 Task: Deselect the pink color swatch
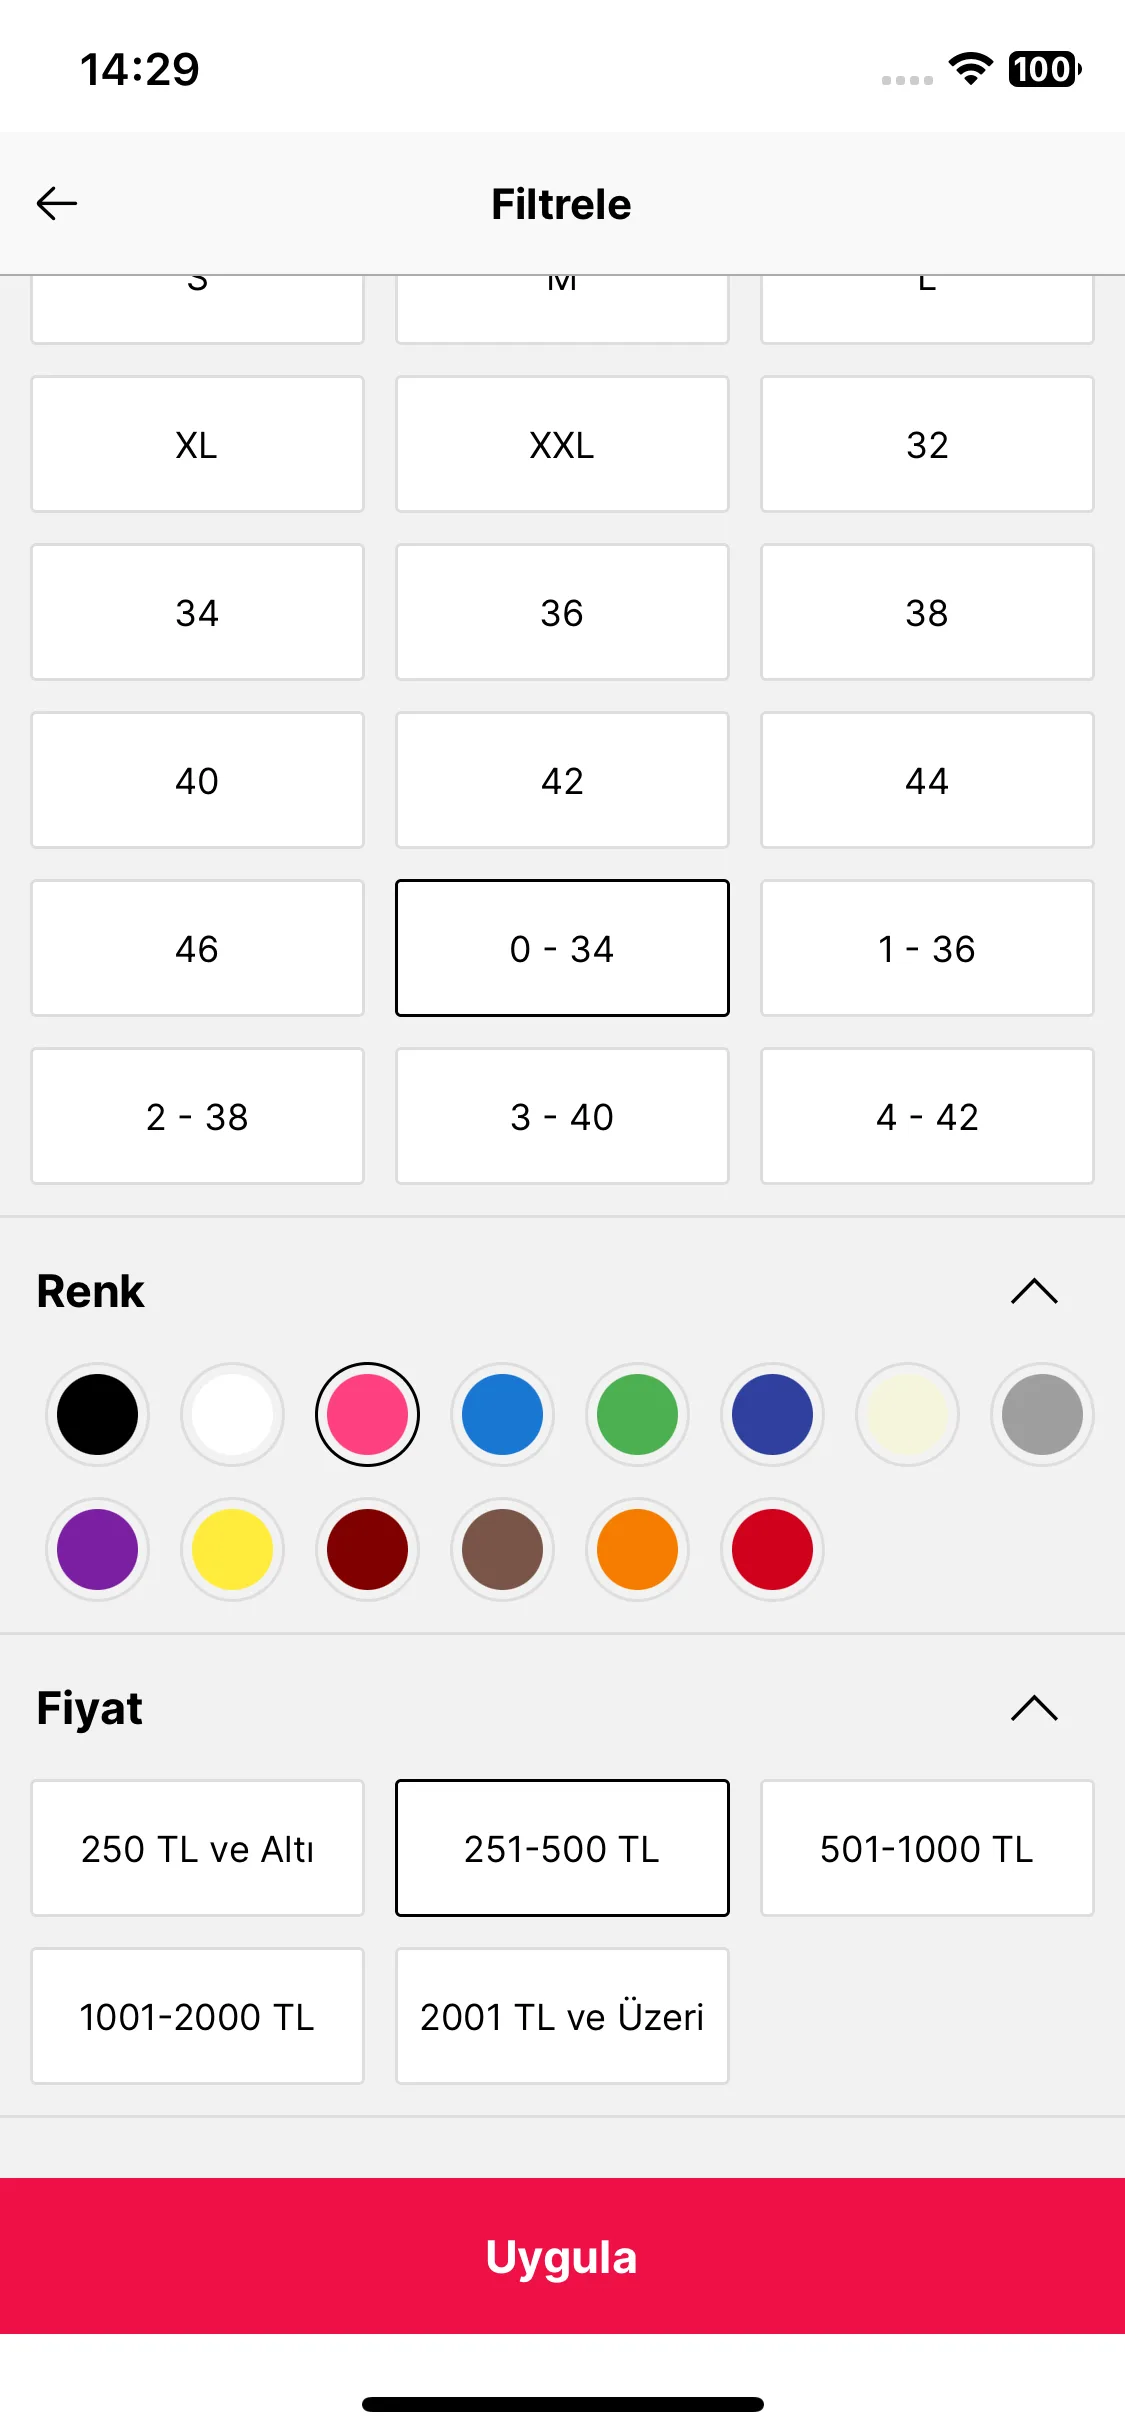point(367,1414)
